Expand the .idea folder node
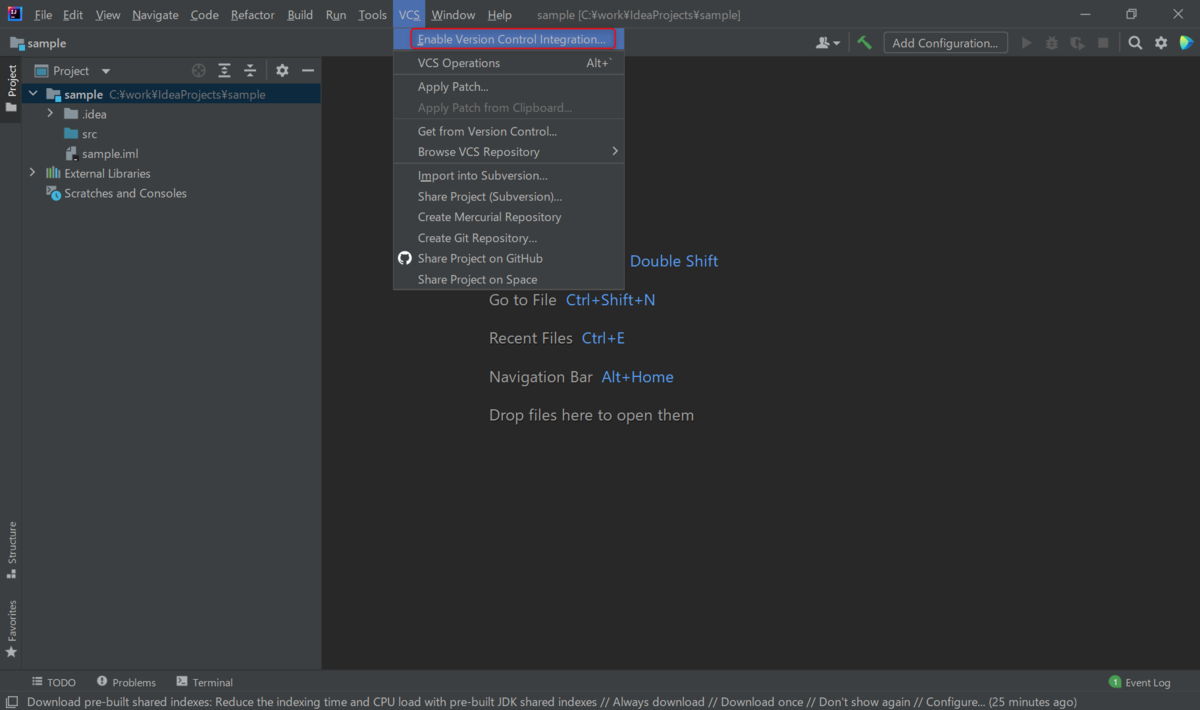This screenshot has width=1200, height=710. (50, 114)
